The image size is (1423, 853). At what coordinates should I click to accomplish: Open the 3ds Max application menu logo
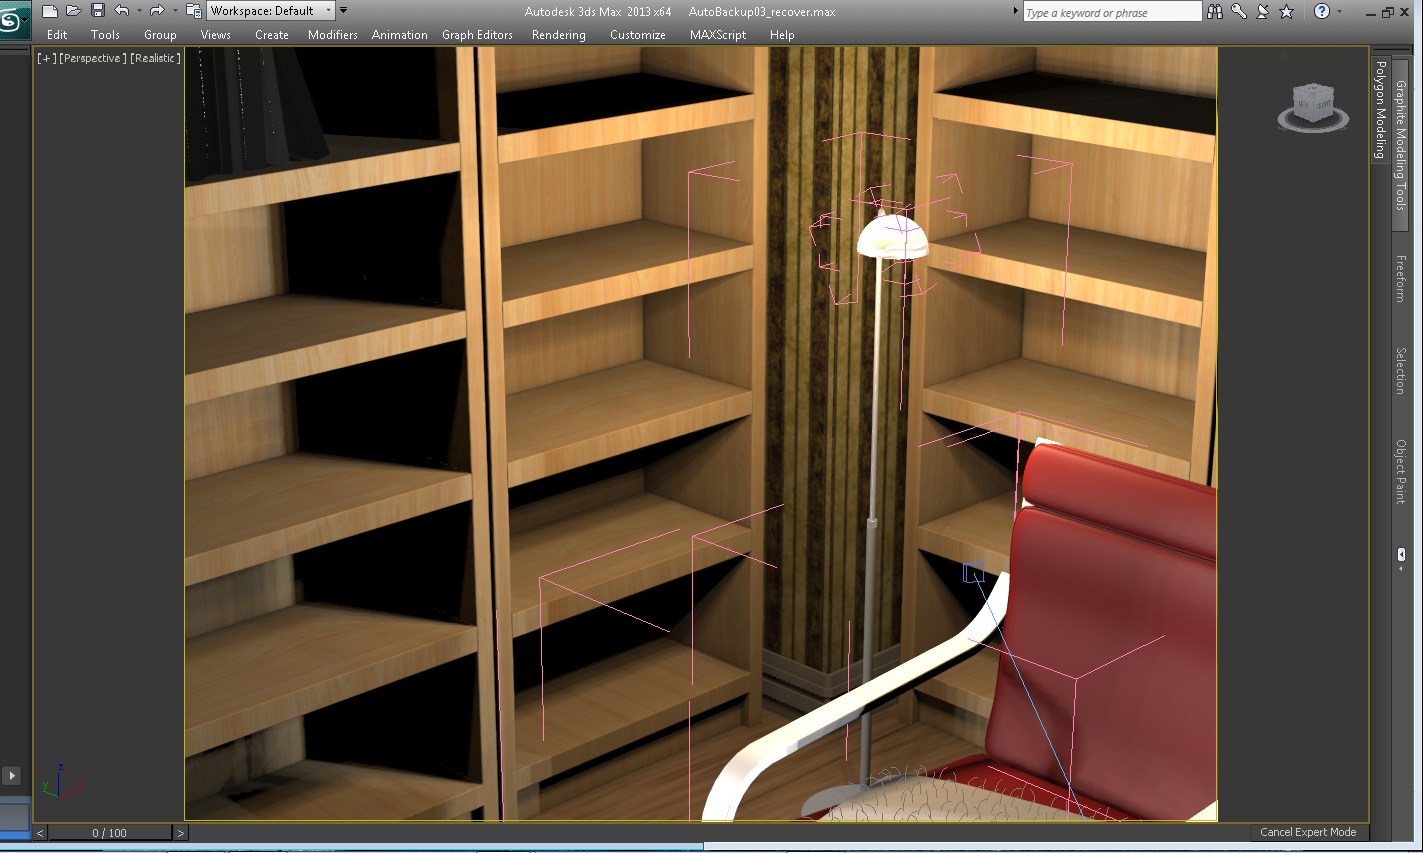14,20
